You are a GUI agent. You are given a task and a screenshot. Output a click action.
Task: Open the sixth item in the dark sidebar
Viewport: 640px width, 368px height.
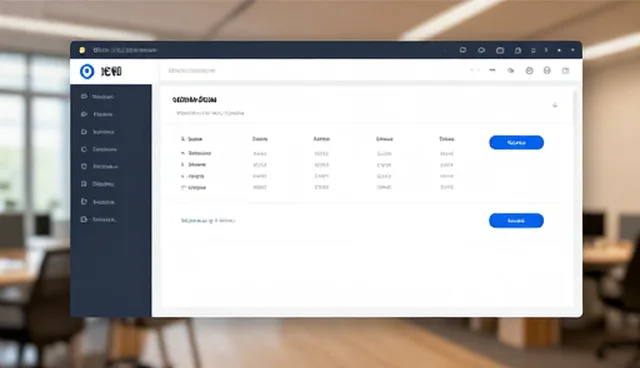(x=98, y=184)
